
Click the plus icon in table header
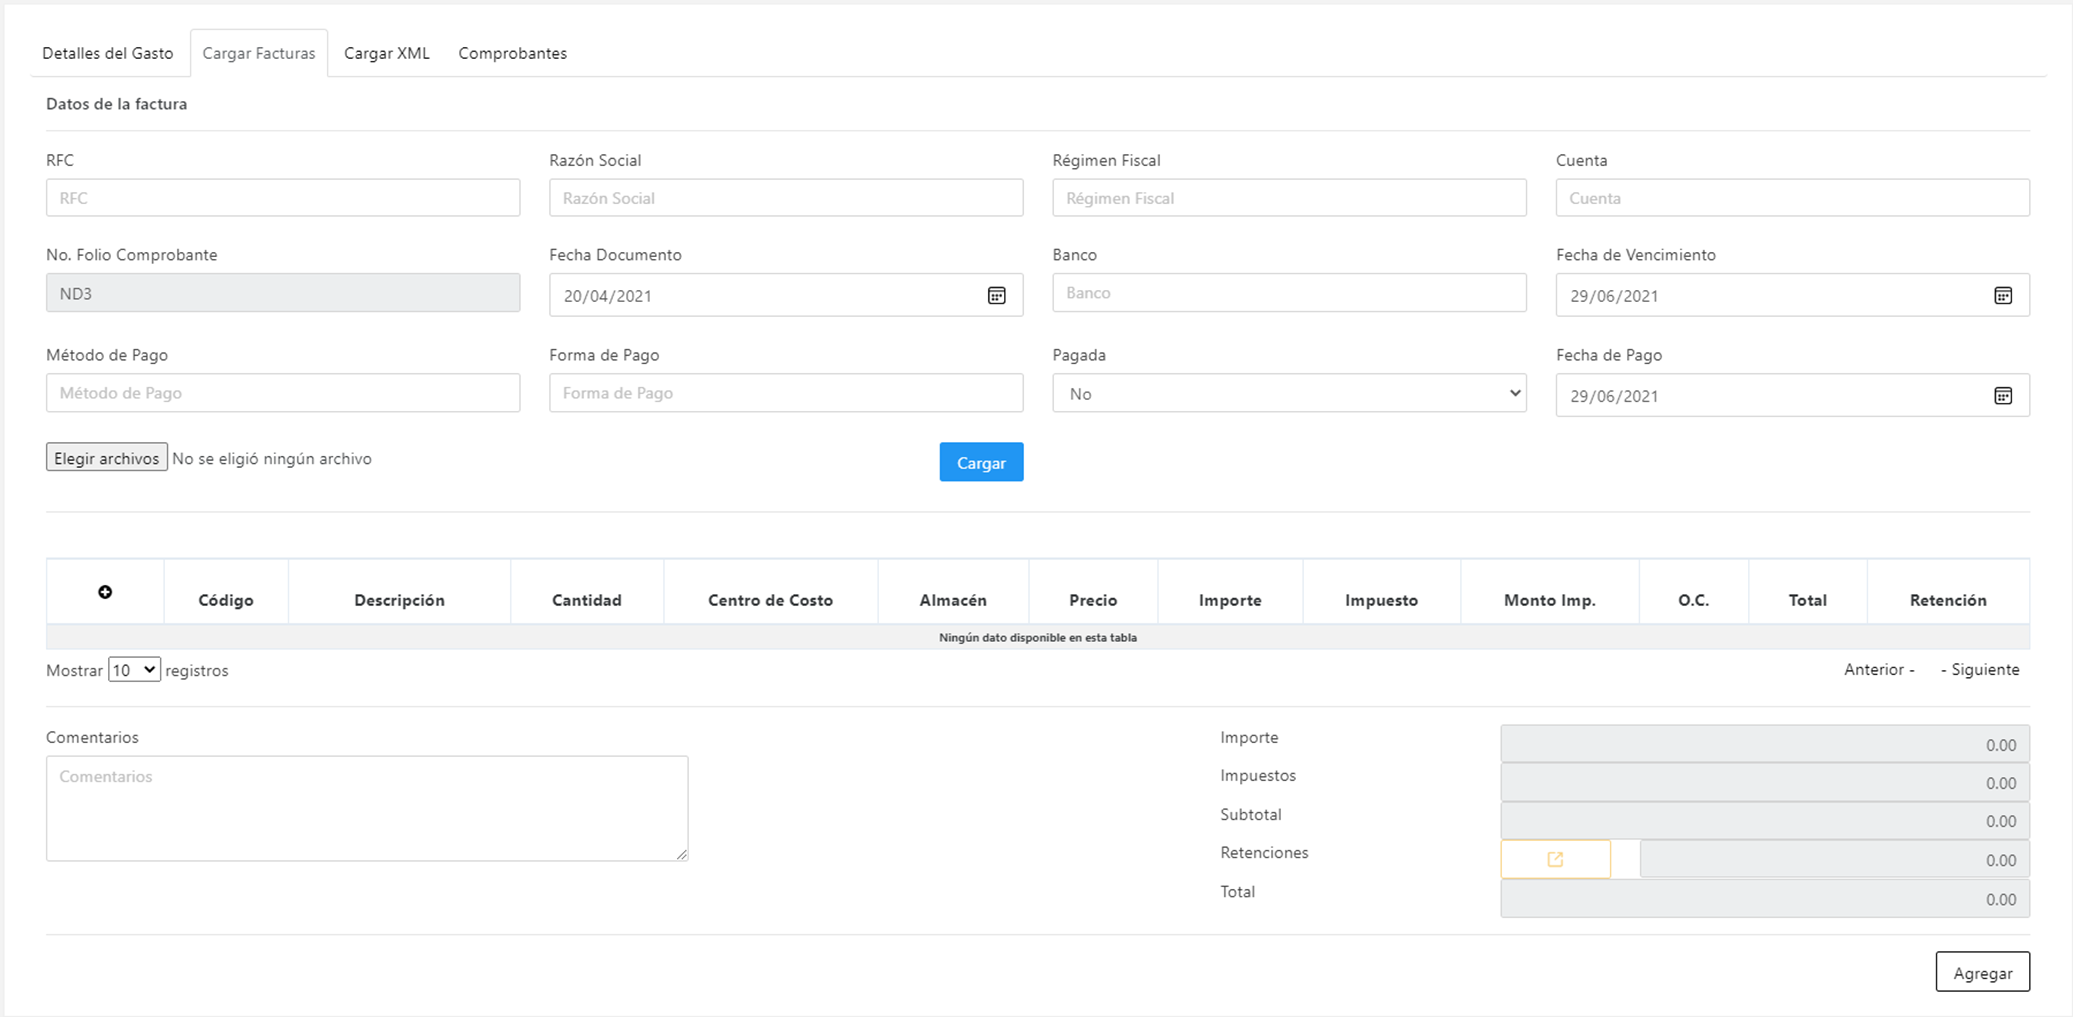[105, 592]
